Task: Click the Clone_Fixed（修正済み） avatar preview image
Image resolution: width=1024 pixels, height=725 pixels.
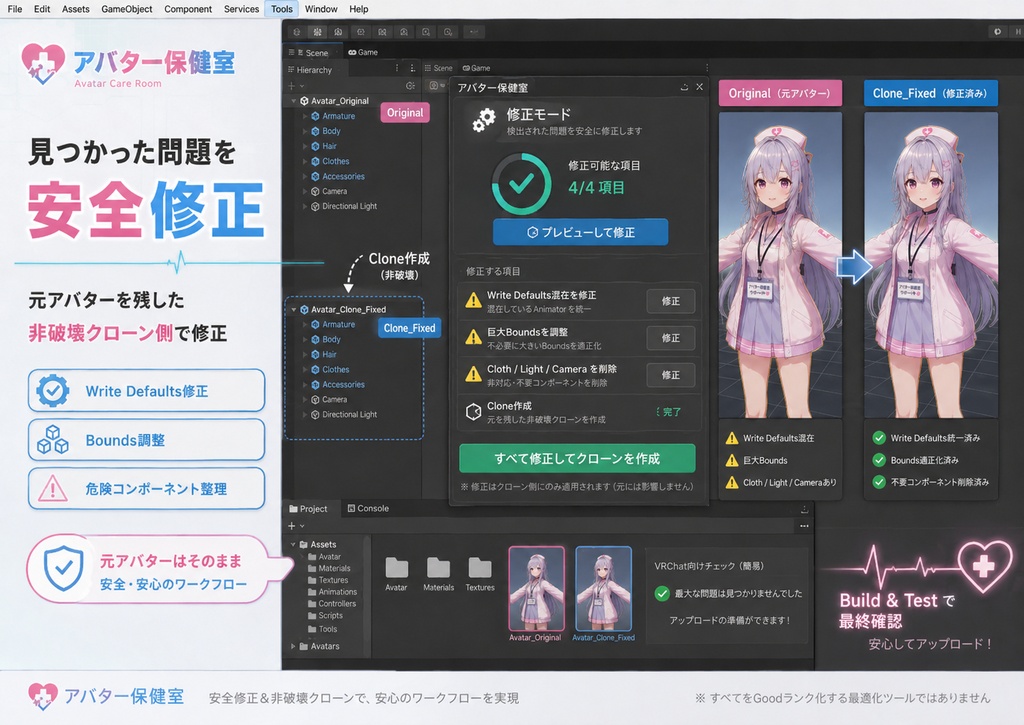Action: (931, 265)
